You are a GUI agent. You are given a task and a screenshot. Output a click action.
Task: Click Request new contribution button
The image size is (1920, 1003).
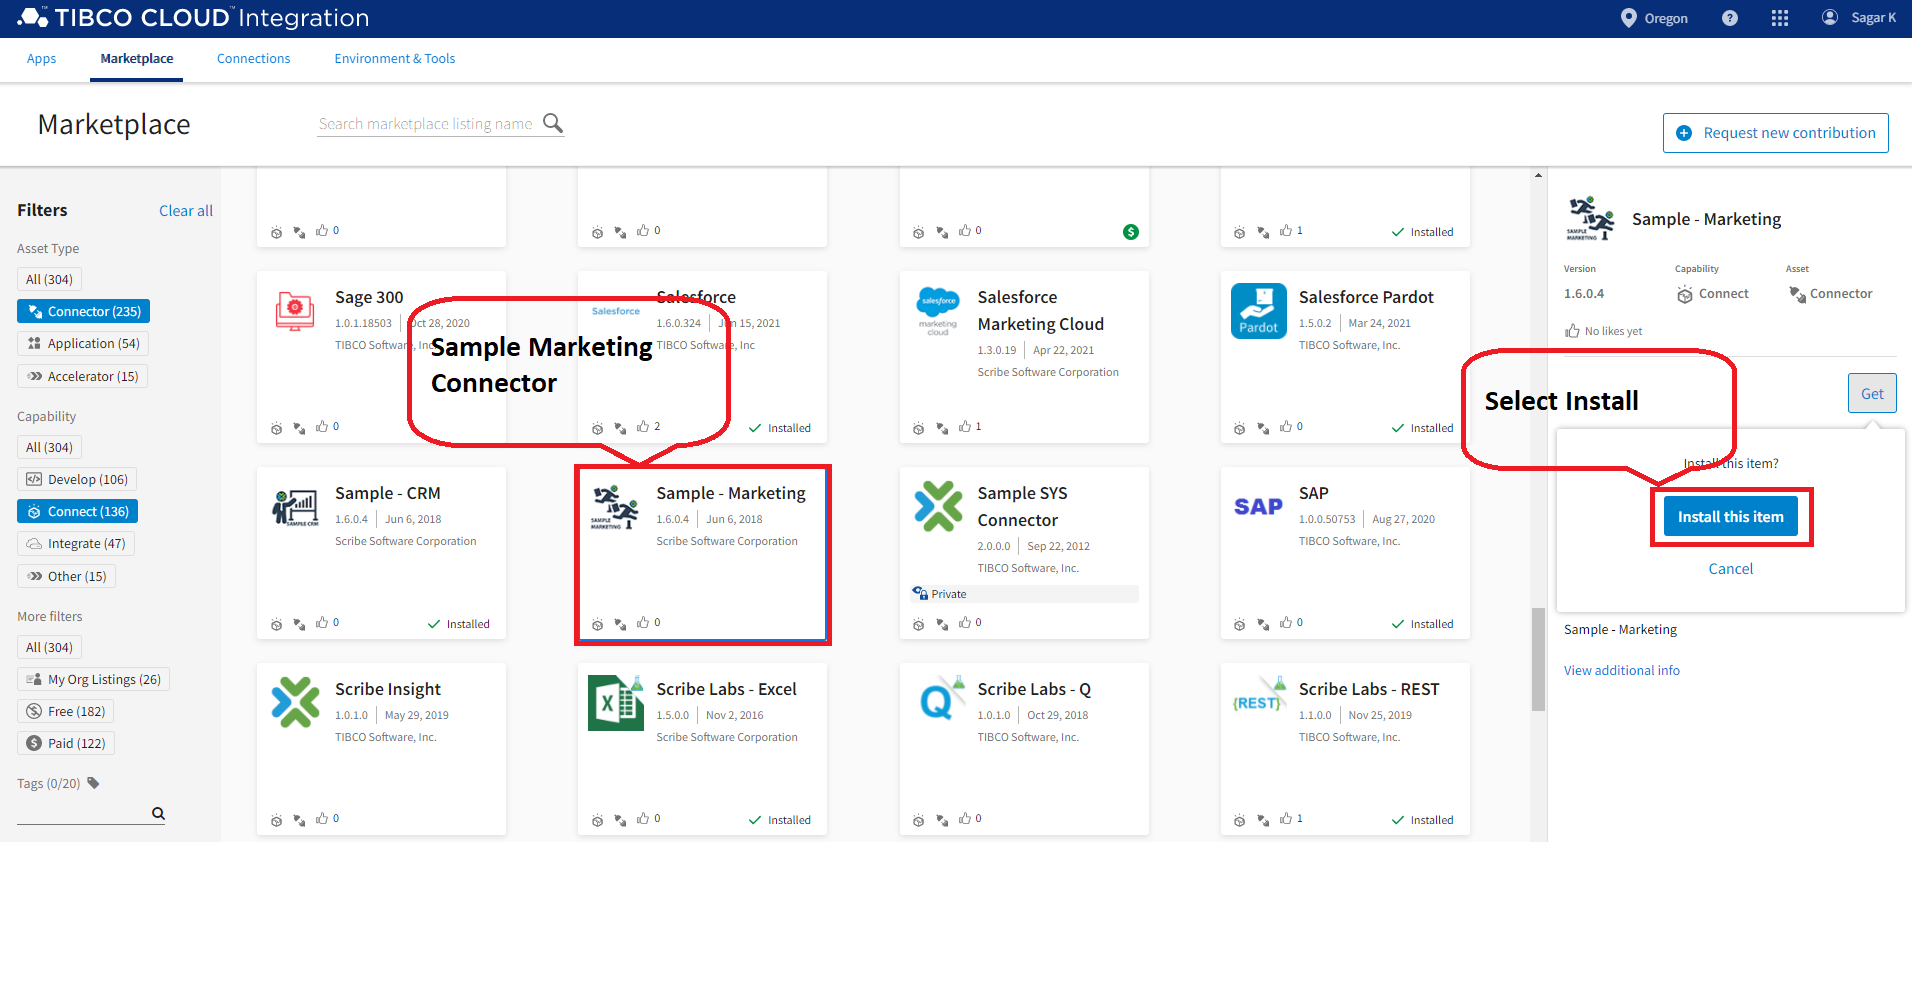1776,133
